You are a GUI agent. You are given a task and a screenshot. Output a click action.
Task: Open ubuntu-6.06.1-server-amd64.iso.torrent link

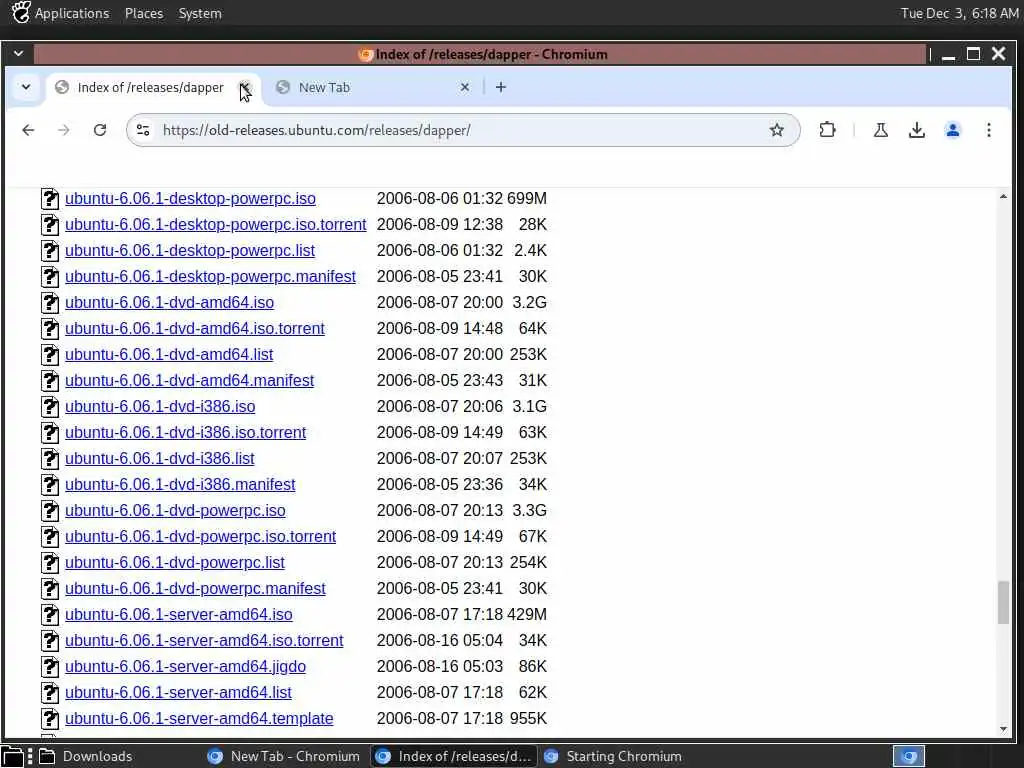click(204, 641)
